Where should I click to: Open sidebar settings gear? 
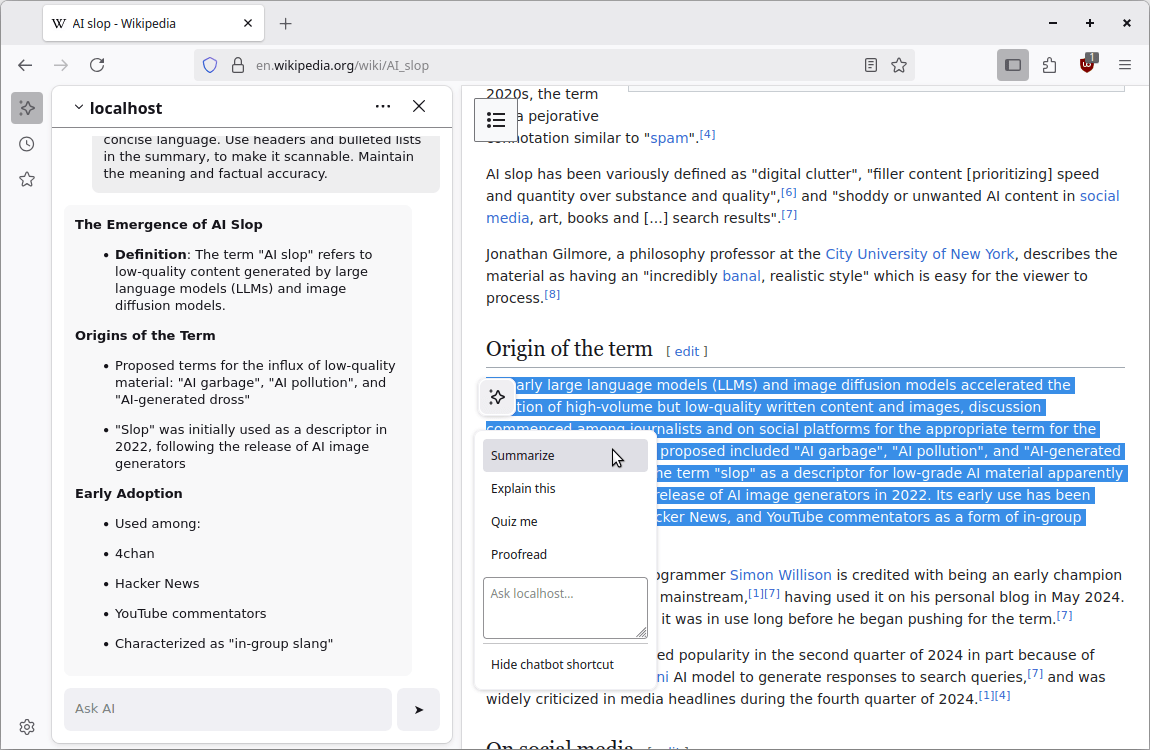[x=27, y=727]
